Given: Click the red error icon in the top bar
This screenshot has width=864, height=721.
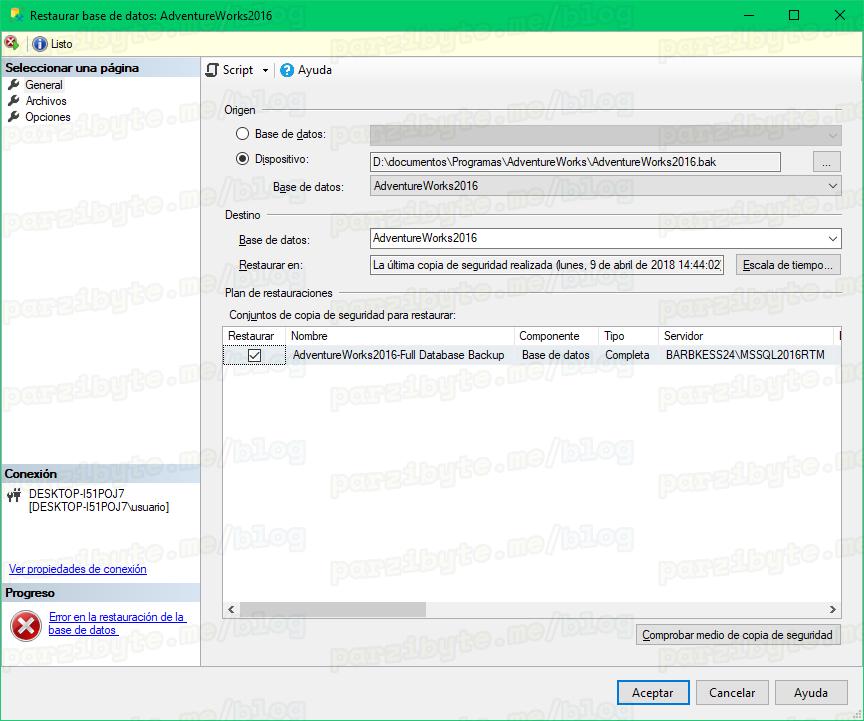Looking at the screenshot, I should click(x=11, y=43).
